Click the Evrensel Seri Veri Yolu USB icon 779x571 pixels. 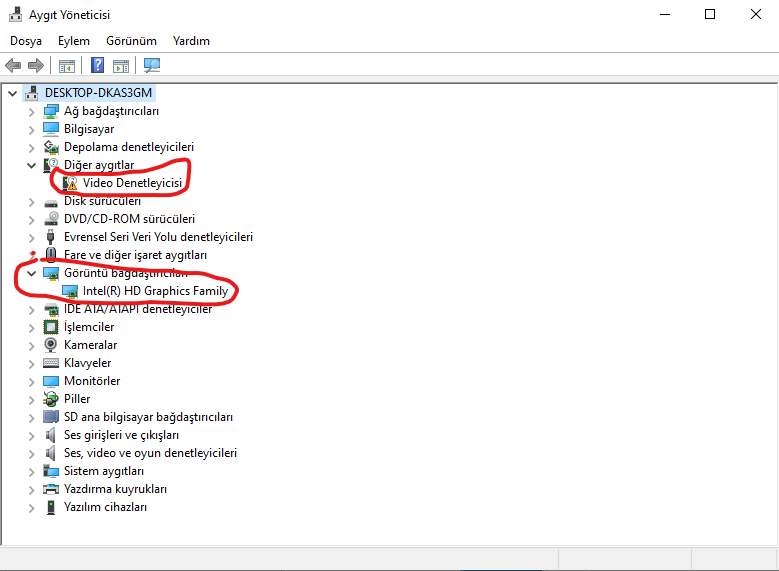click(x=50, y=237)
